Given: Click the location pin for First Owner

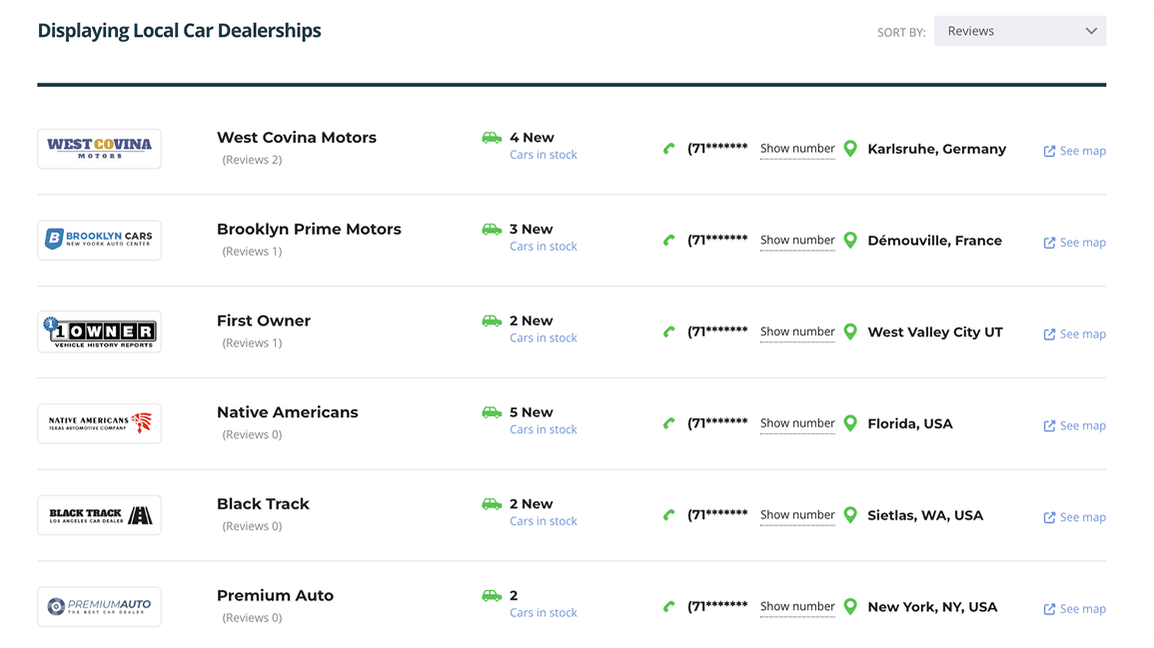Looking at the screenshot, I should pyautogui.click(x=850, y=330).
